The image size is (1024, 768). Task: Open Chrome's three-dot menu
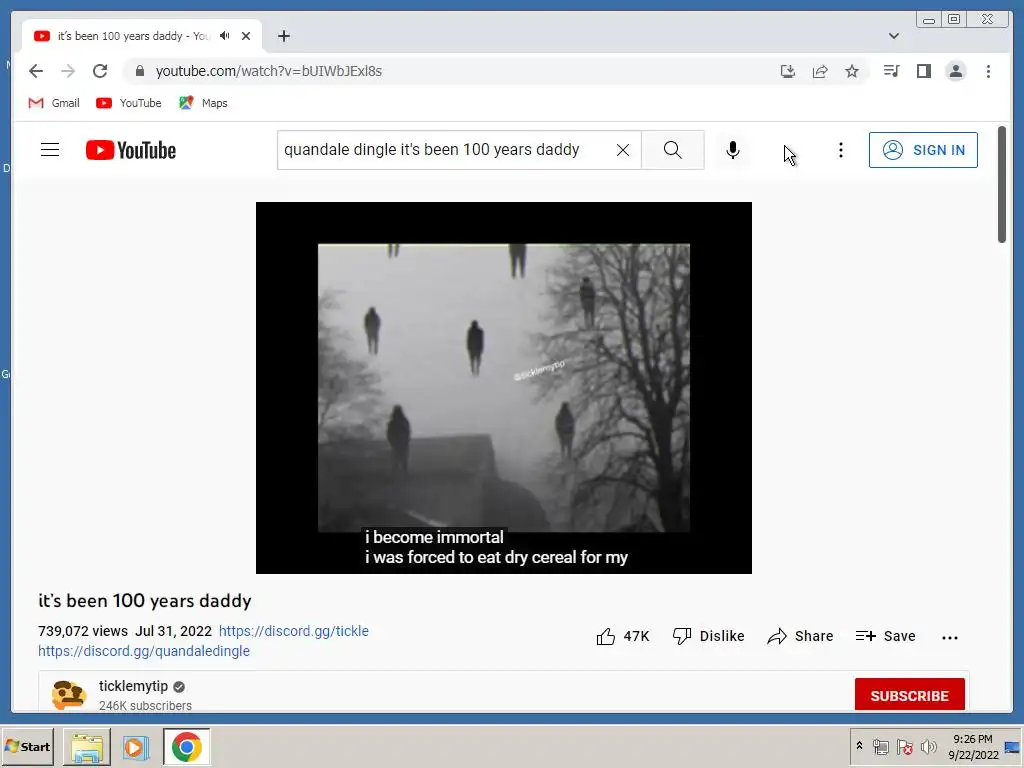point(988,71)
